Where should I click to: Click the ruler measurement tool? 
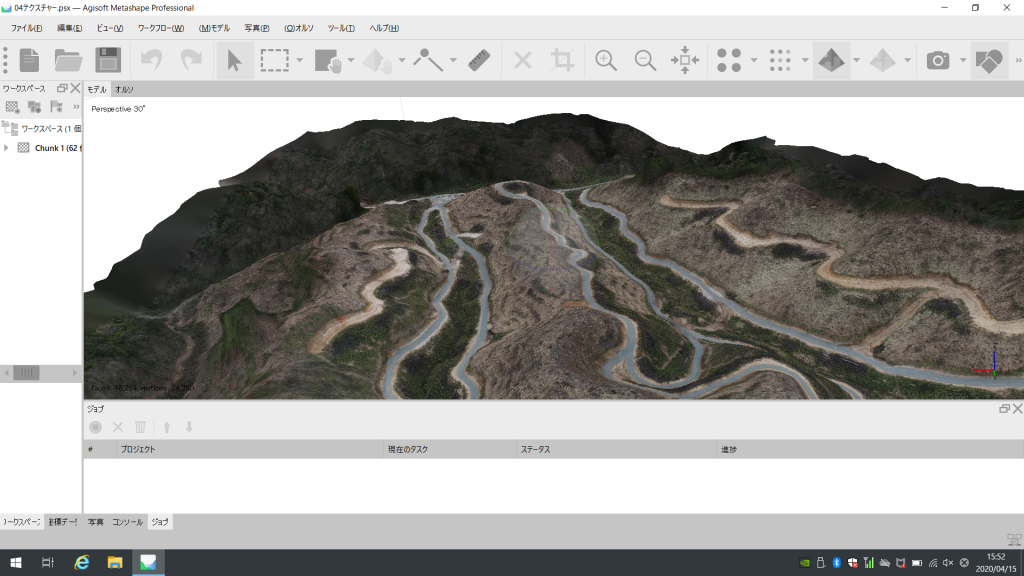pyautogui.click(x=477, y=61)
